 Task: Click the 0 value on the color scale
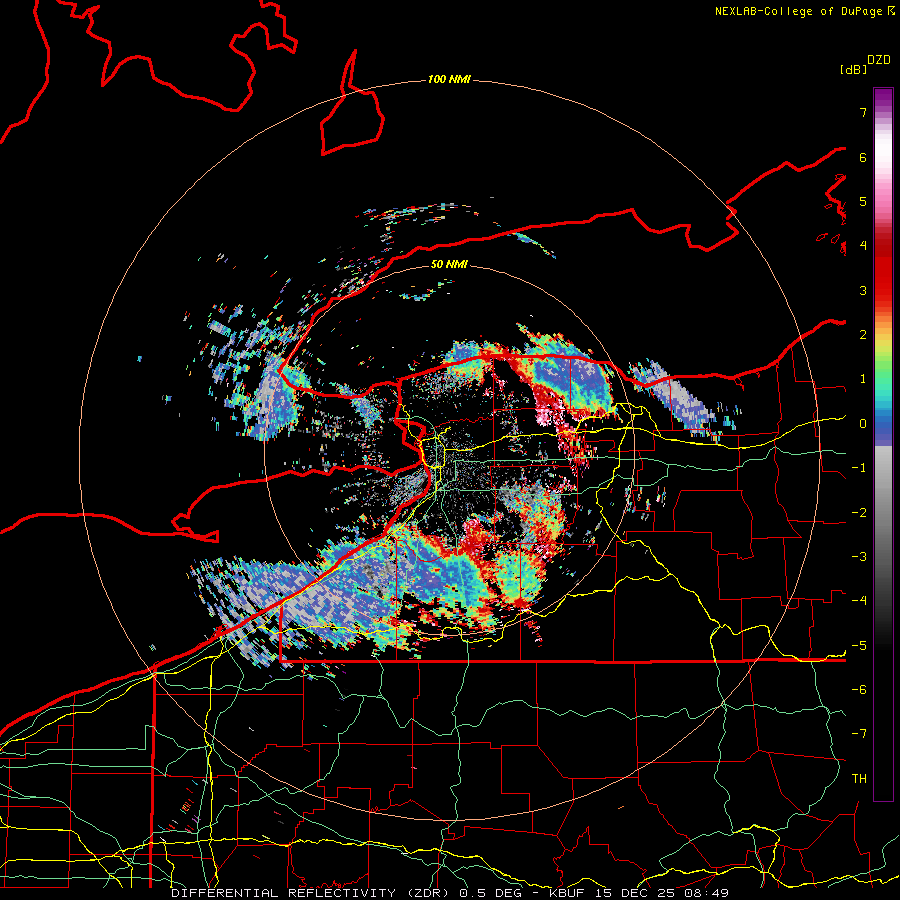pyautogui.click(x=863, y=424)
